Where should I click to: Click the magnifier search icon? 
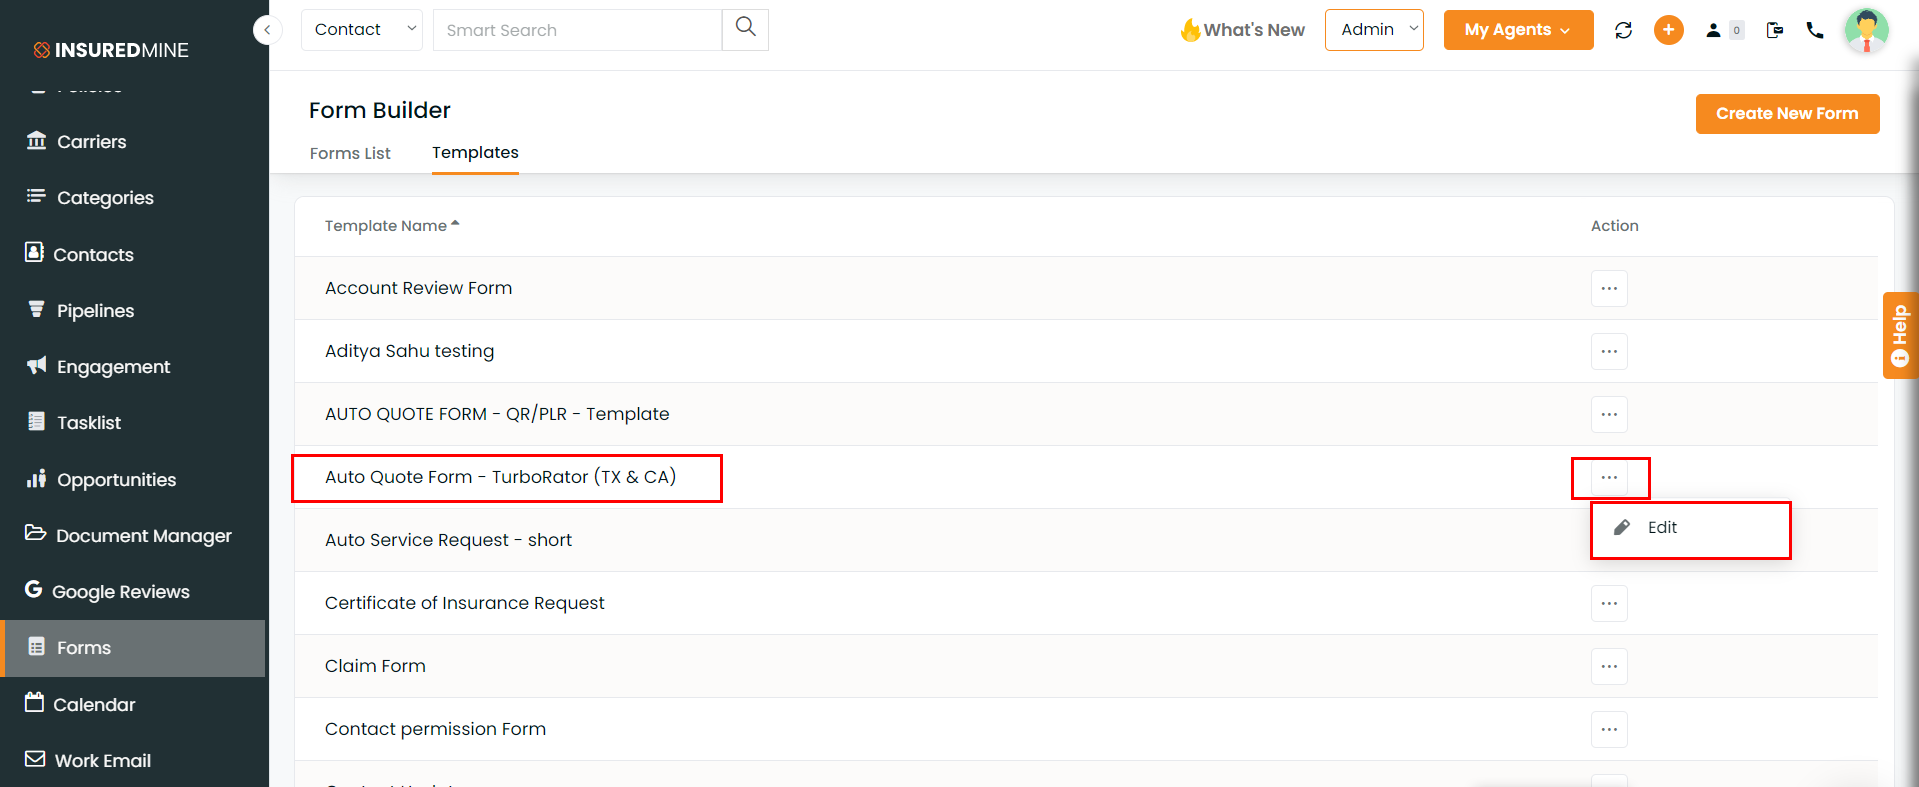click(x=745, y=29)
